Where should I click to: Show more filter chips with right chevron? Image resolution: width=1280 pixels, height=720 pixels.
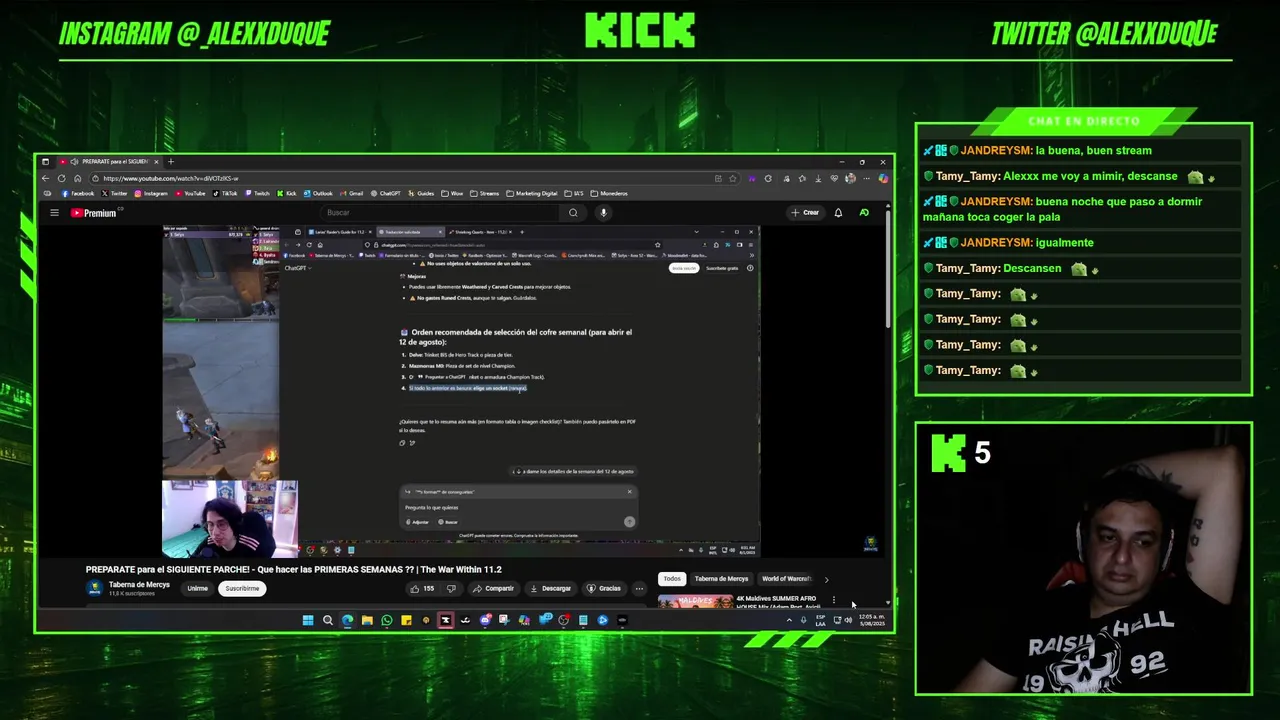pyautogui.click(x=826, y=579)
